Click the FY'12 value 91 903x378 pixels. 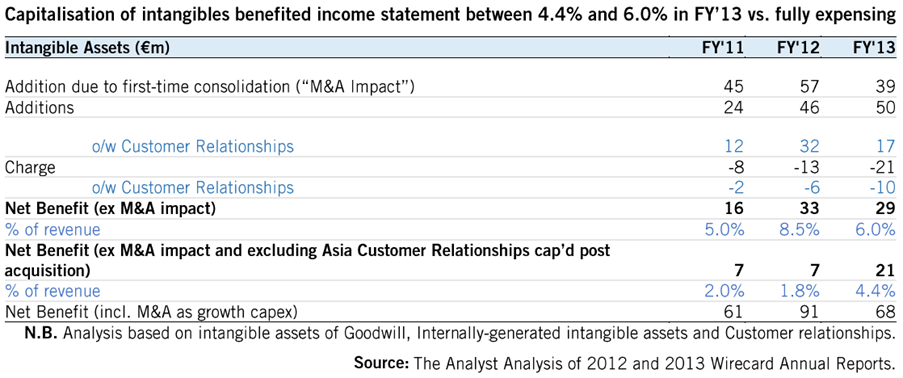click(x=810, y=312)
